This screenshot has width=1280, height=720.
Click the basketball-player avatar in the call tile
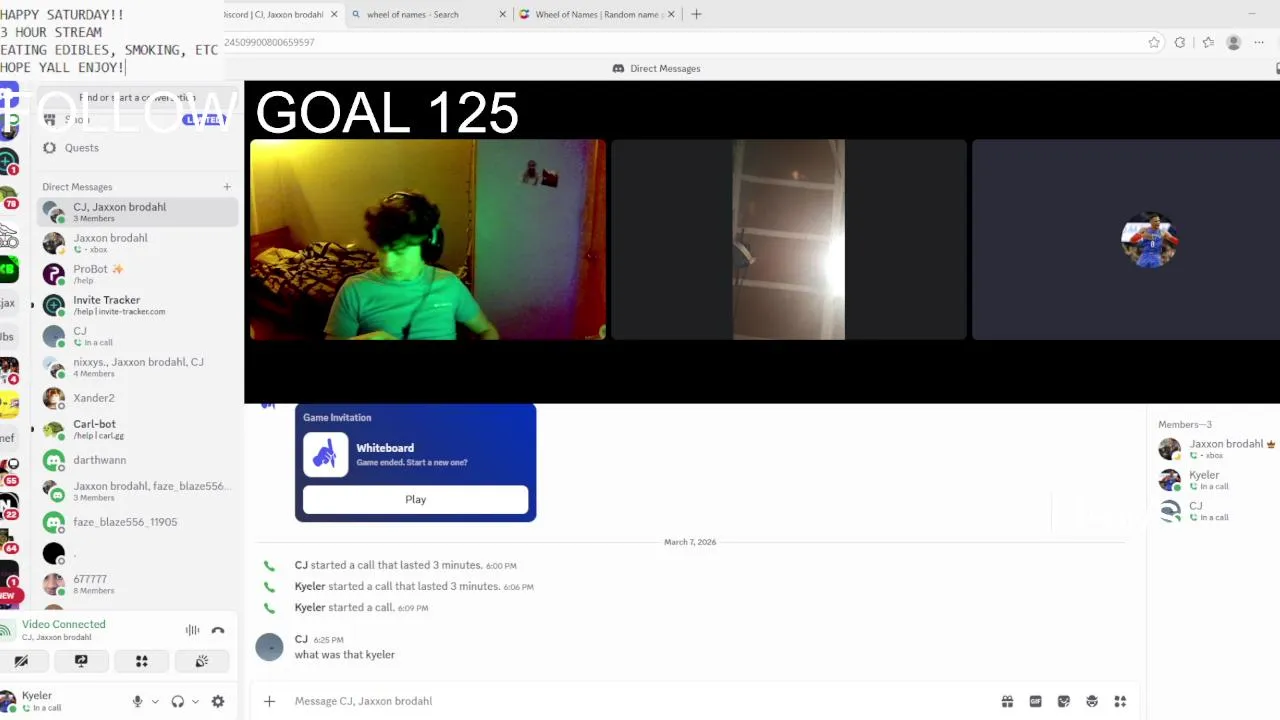(1149, 240)
